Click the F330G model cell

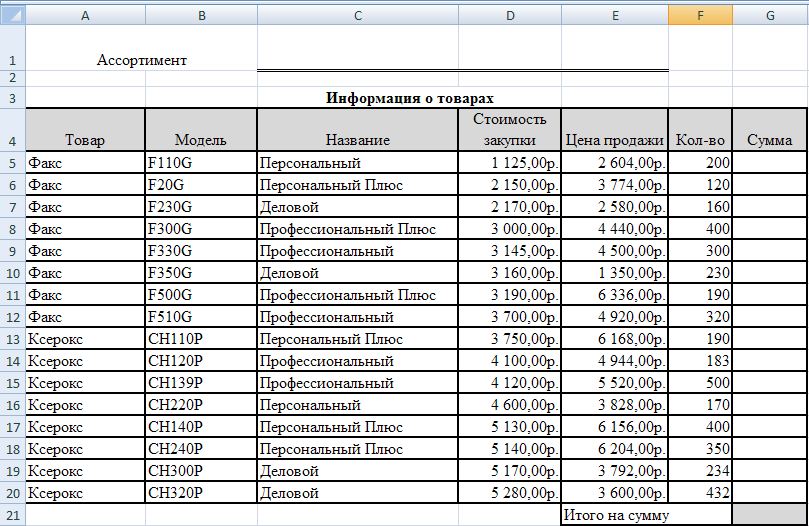[x=201, y=250]
